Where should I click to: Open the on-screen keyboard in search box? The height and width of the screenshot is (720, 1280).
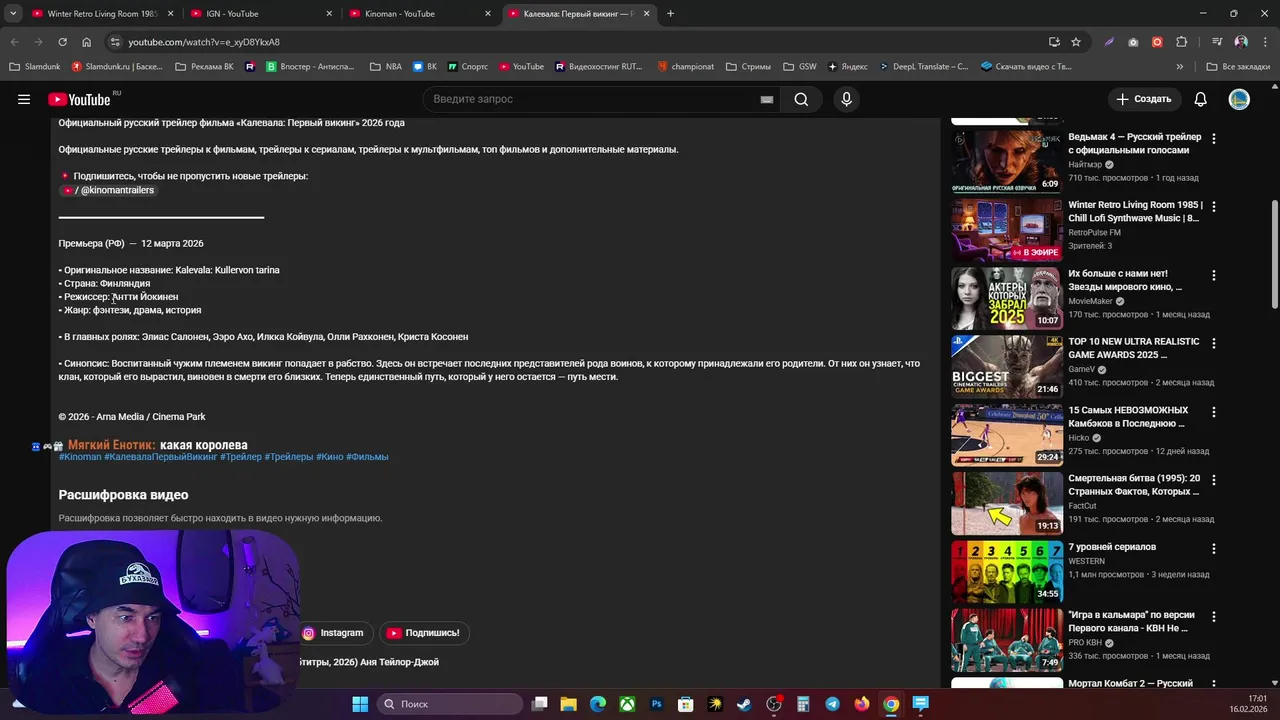coord(766,99)
